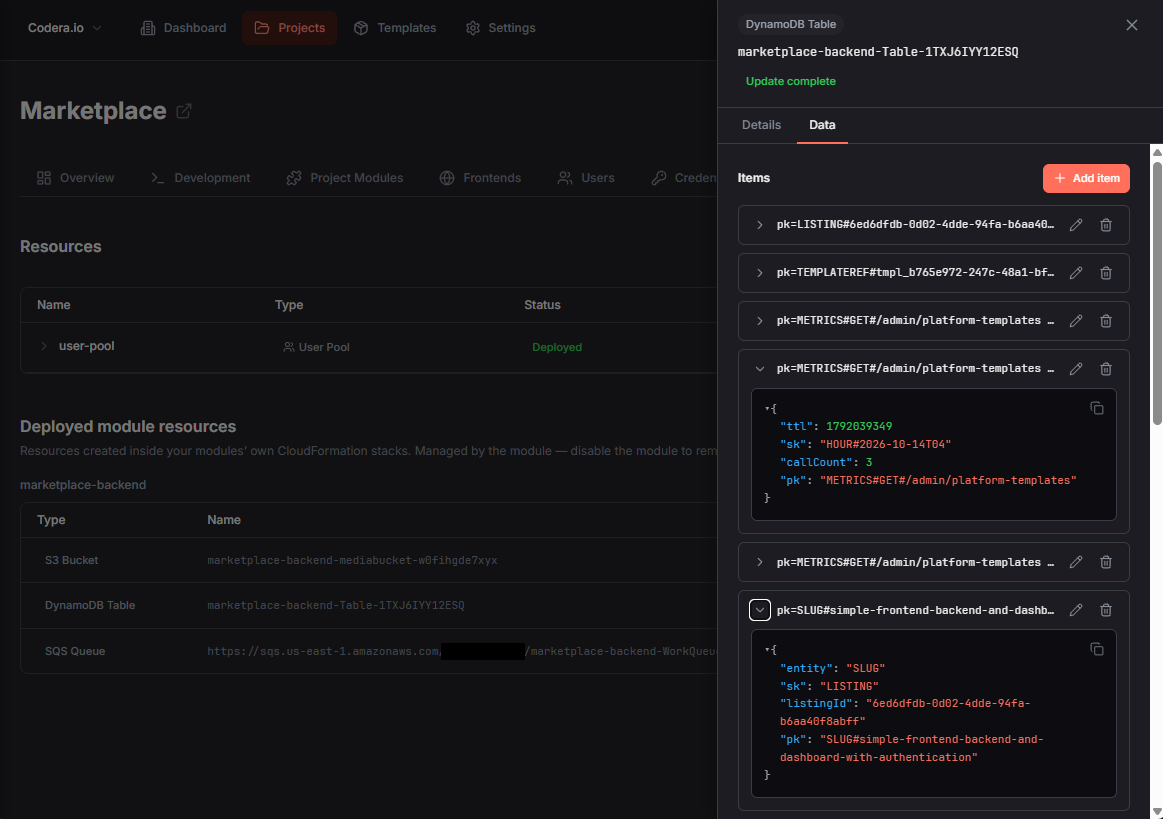Open Marketplace external link icon
The width and height of the screenshot is (1163, 819).
pyautogui.click(x=184, y=111)
